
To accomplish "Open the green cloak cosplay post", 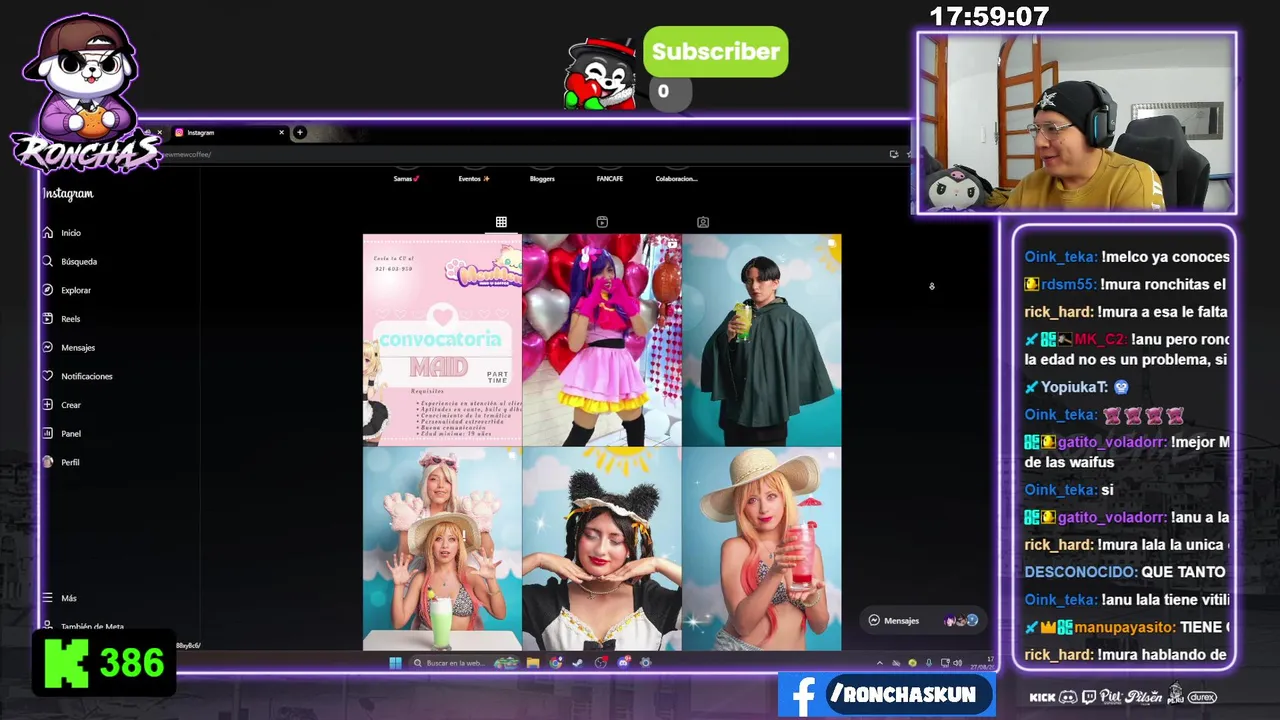I will pyautogui.click(x=762, y=340).
